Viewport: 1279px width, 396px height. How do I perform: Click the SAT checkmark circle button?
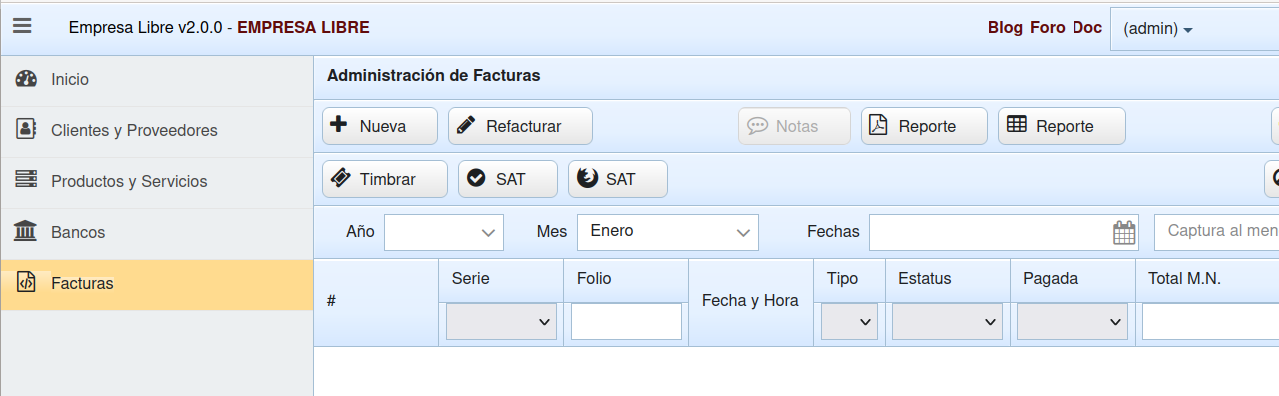pos(508,179)
